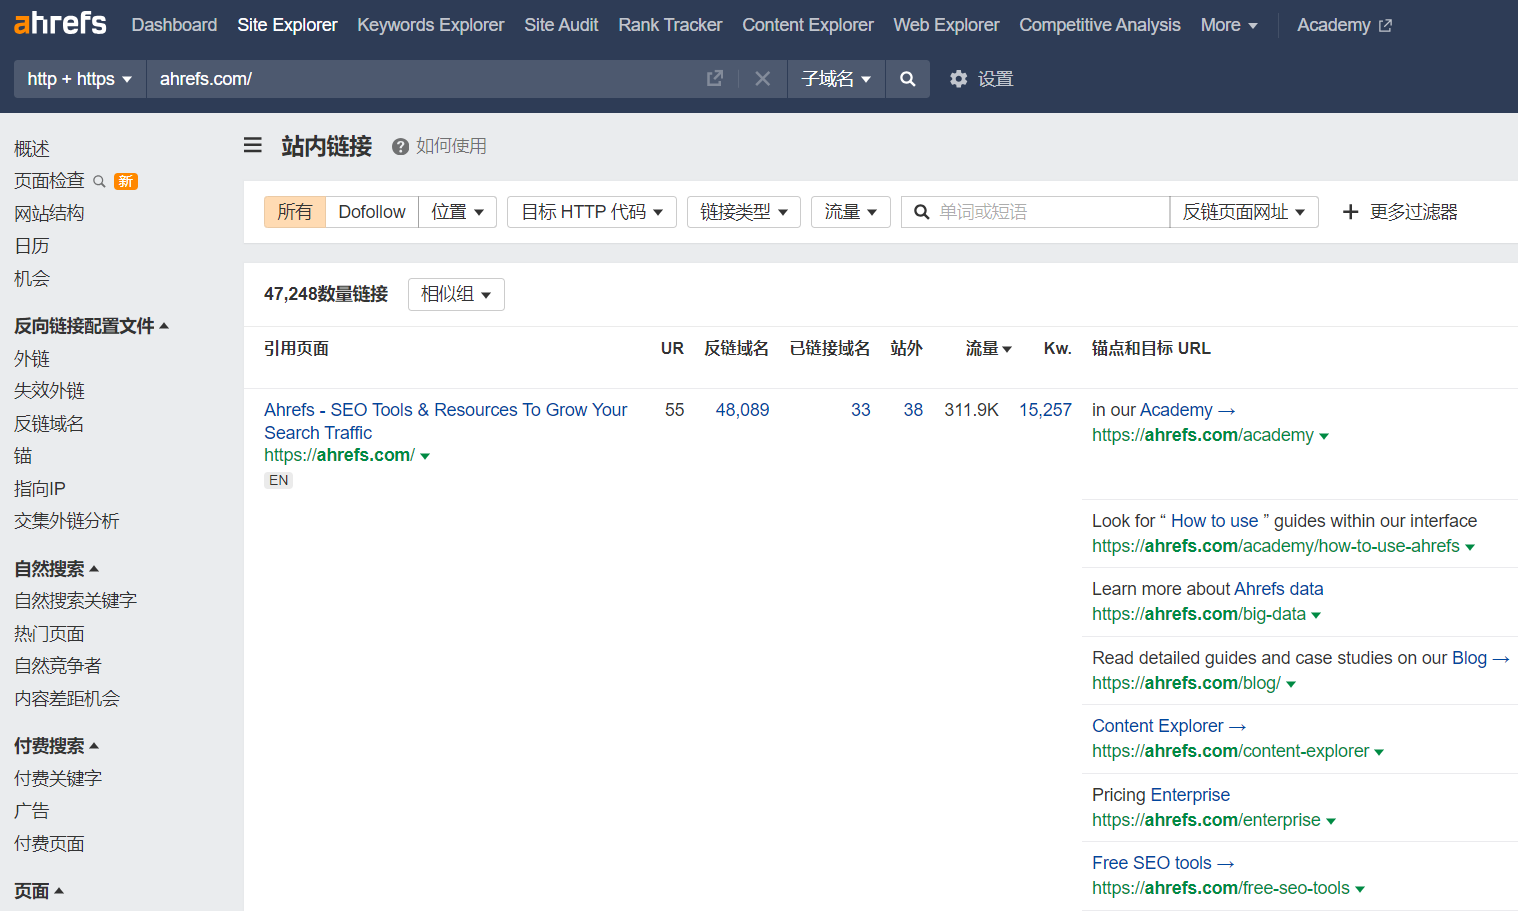Open Content Explorer tab
The image size is (1518, 911).
pos(808,25)
